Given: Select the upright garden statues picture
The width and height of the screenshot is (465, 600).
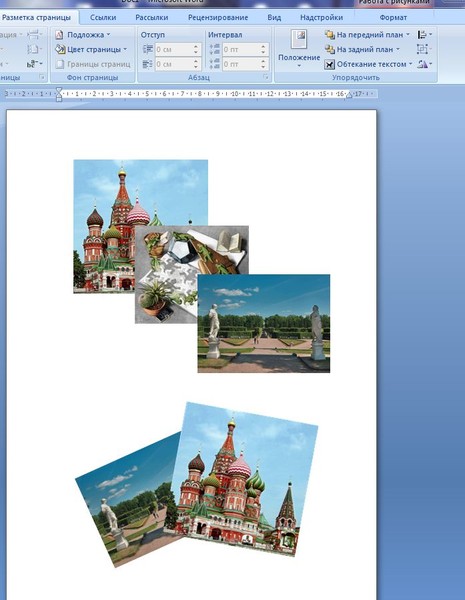Looking at the screenshot, I should pyautogui.click(x=264, y=323).
